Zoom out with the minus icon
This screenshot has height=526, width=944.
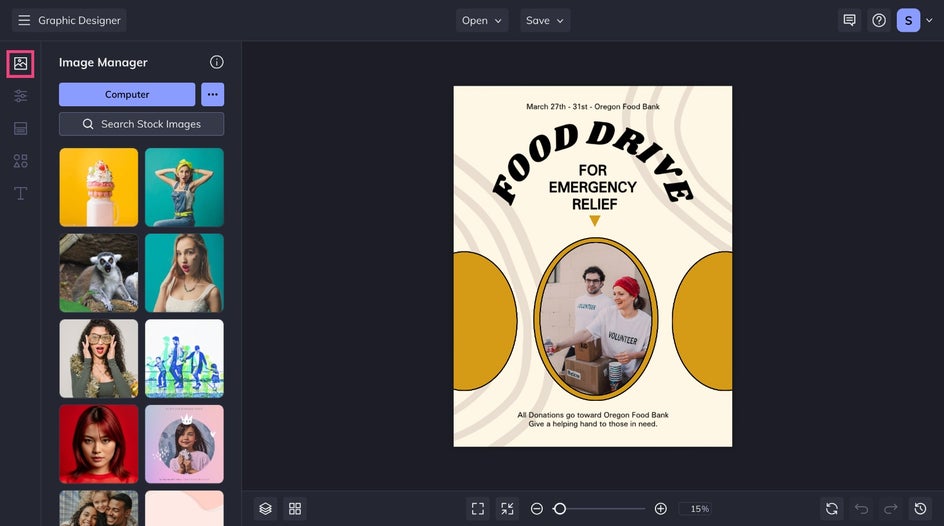click(537, 509)
